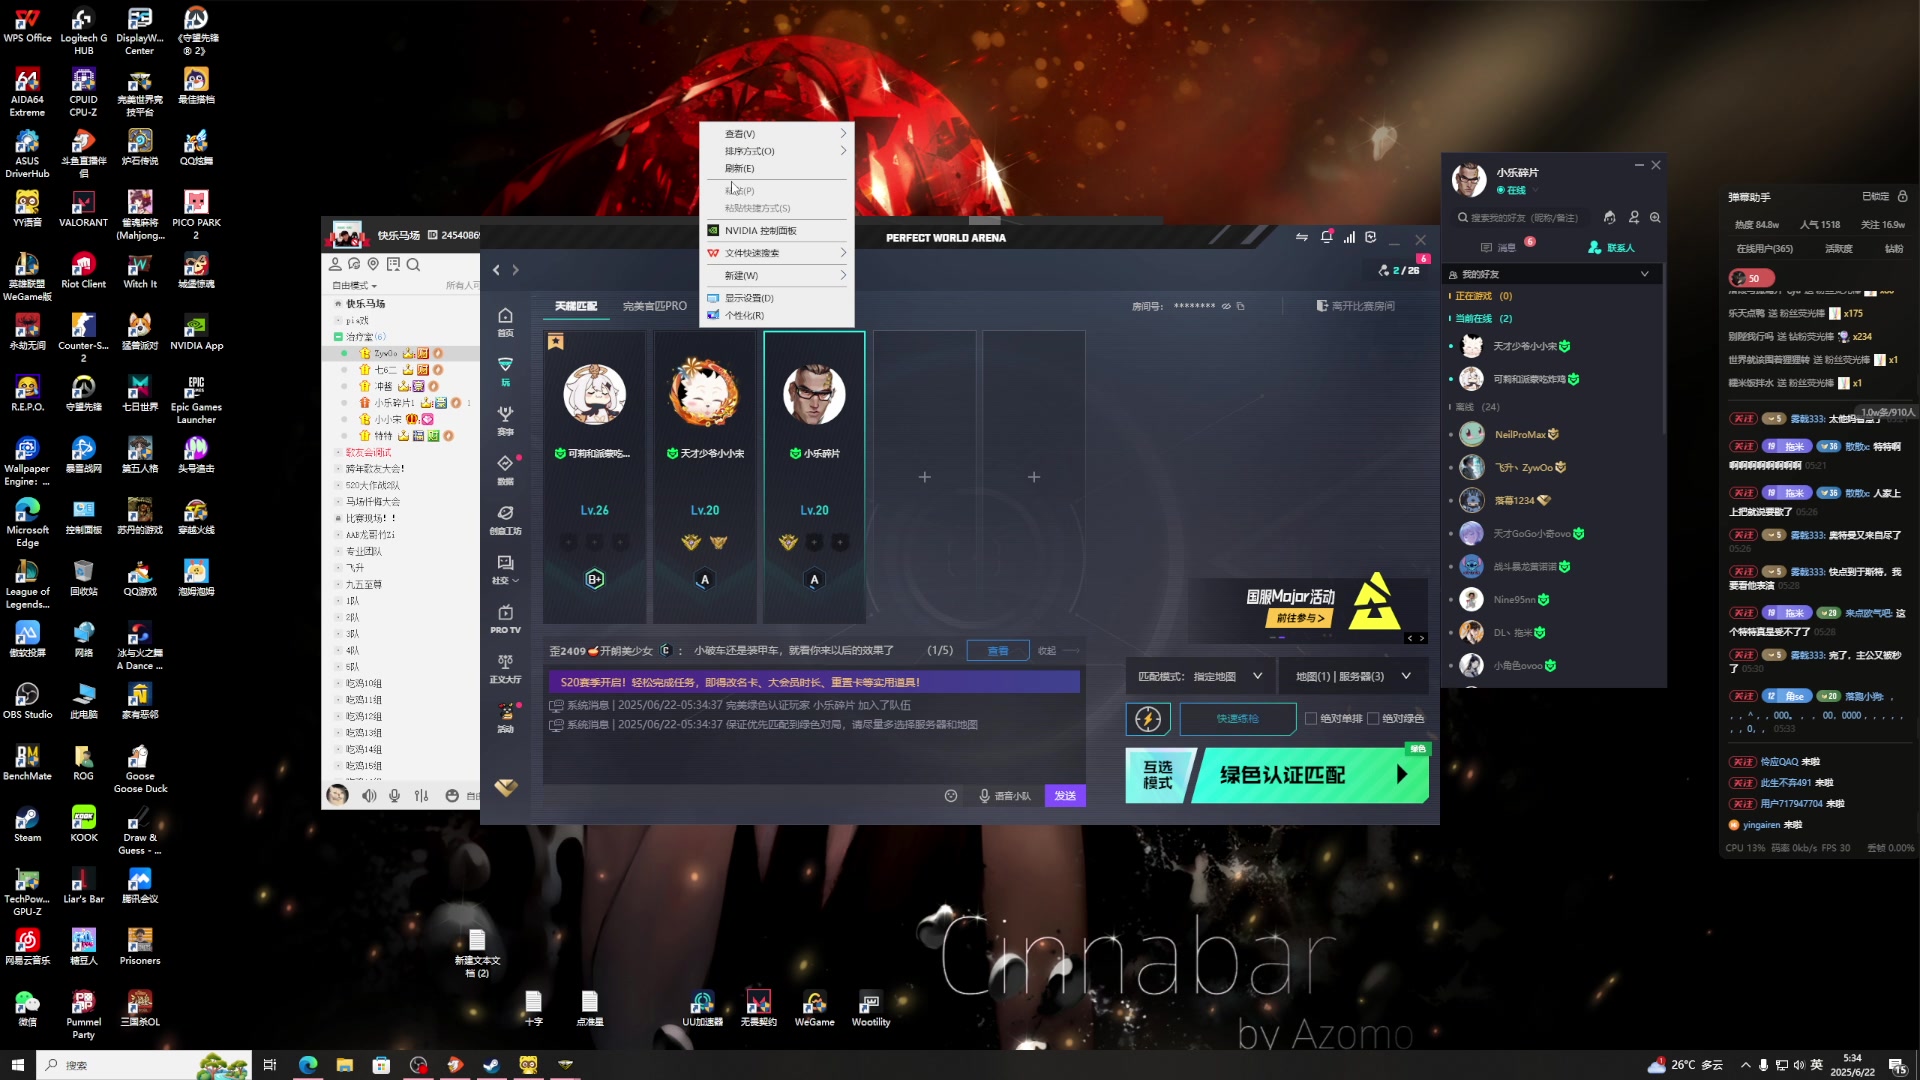Screen dimensions: 1920x1080
Task: Click the gold diamond rank icon in sidebar
Action: pyautogui.click(x=506, y=787)
